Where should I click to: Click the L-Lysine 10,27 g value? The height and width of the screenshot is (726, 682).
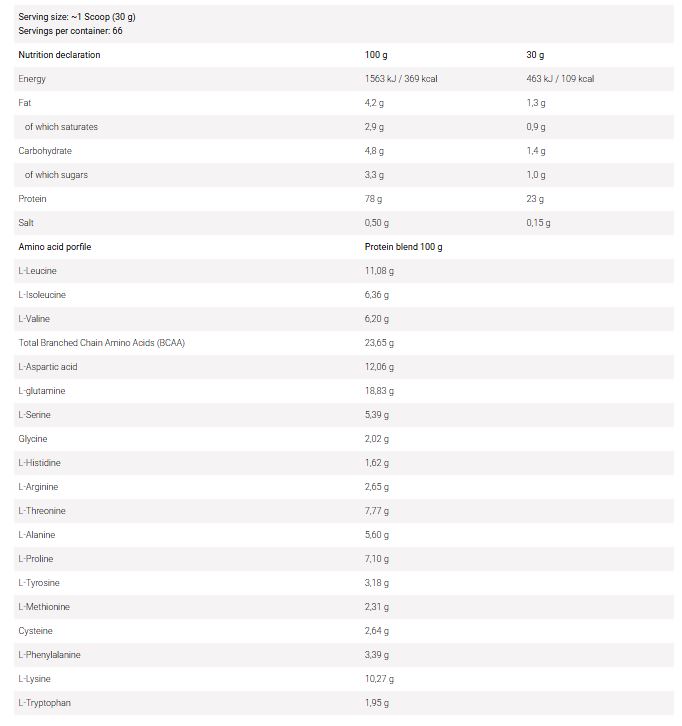point(379,679)
